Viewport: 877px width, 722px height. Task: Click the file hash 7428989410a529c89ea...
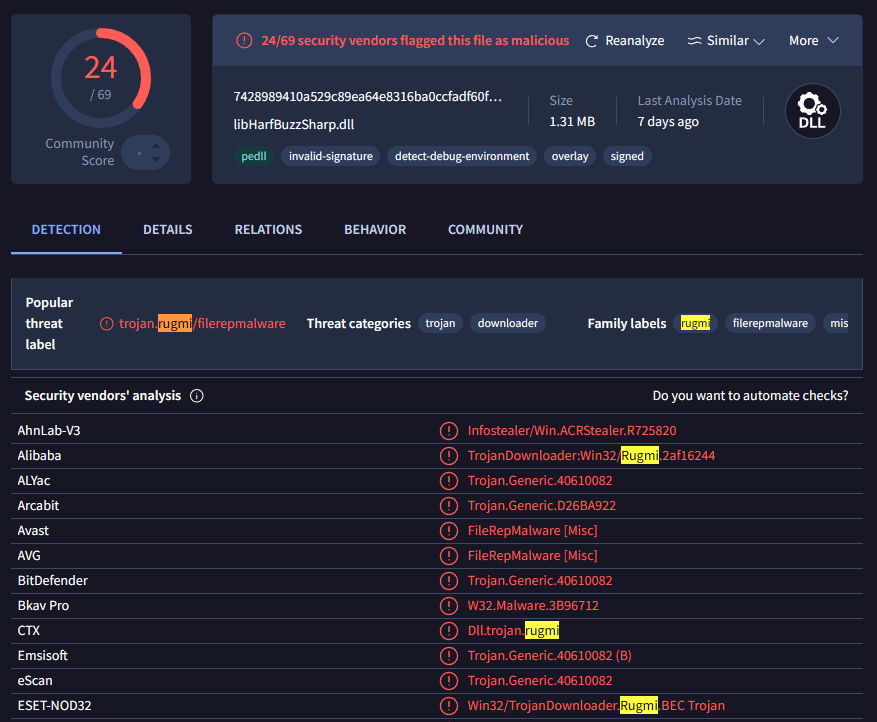tap(367, 97)
